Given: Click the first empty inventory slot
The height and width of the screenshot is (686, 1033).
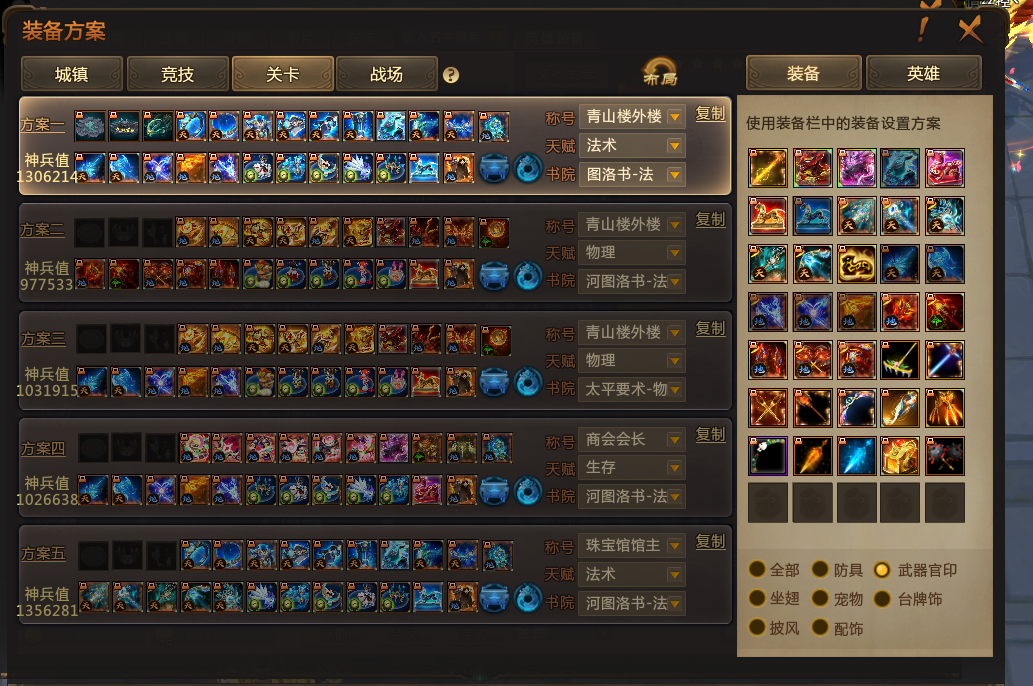Looking at the screenshot, I should [768, 503].
